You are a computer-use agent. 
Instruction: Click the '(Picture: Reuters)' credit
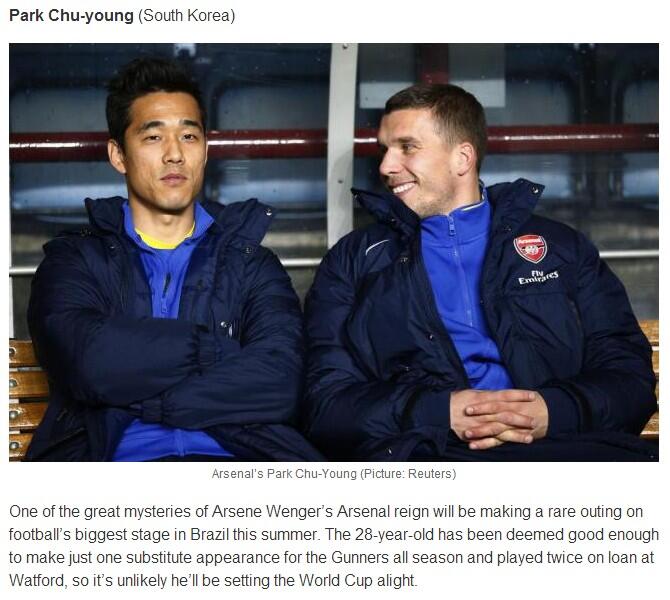coord(408,474)
